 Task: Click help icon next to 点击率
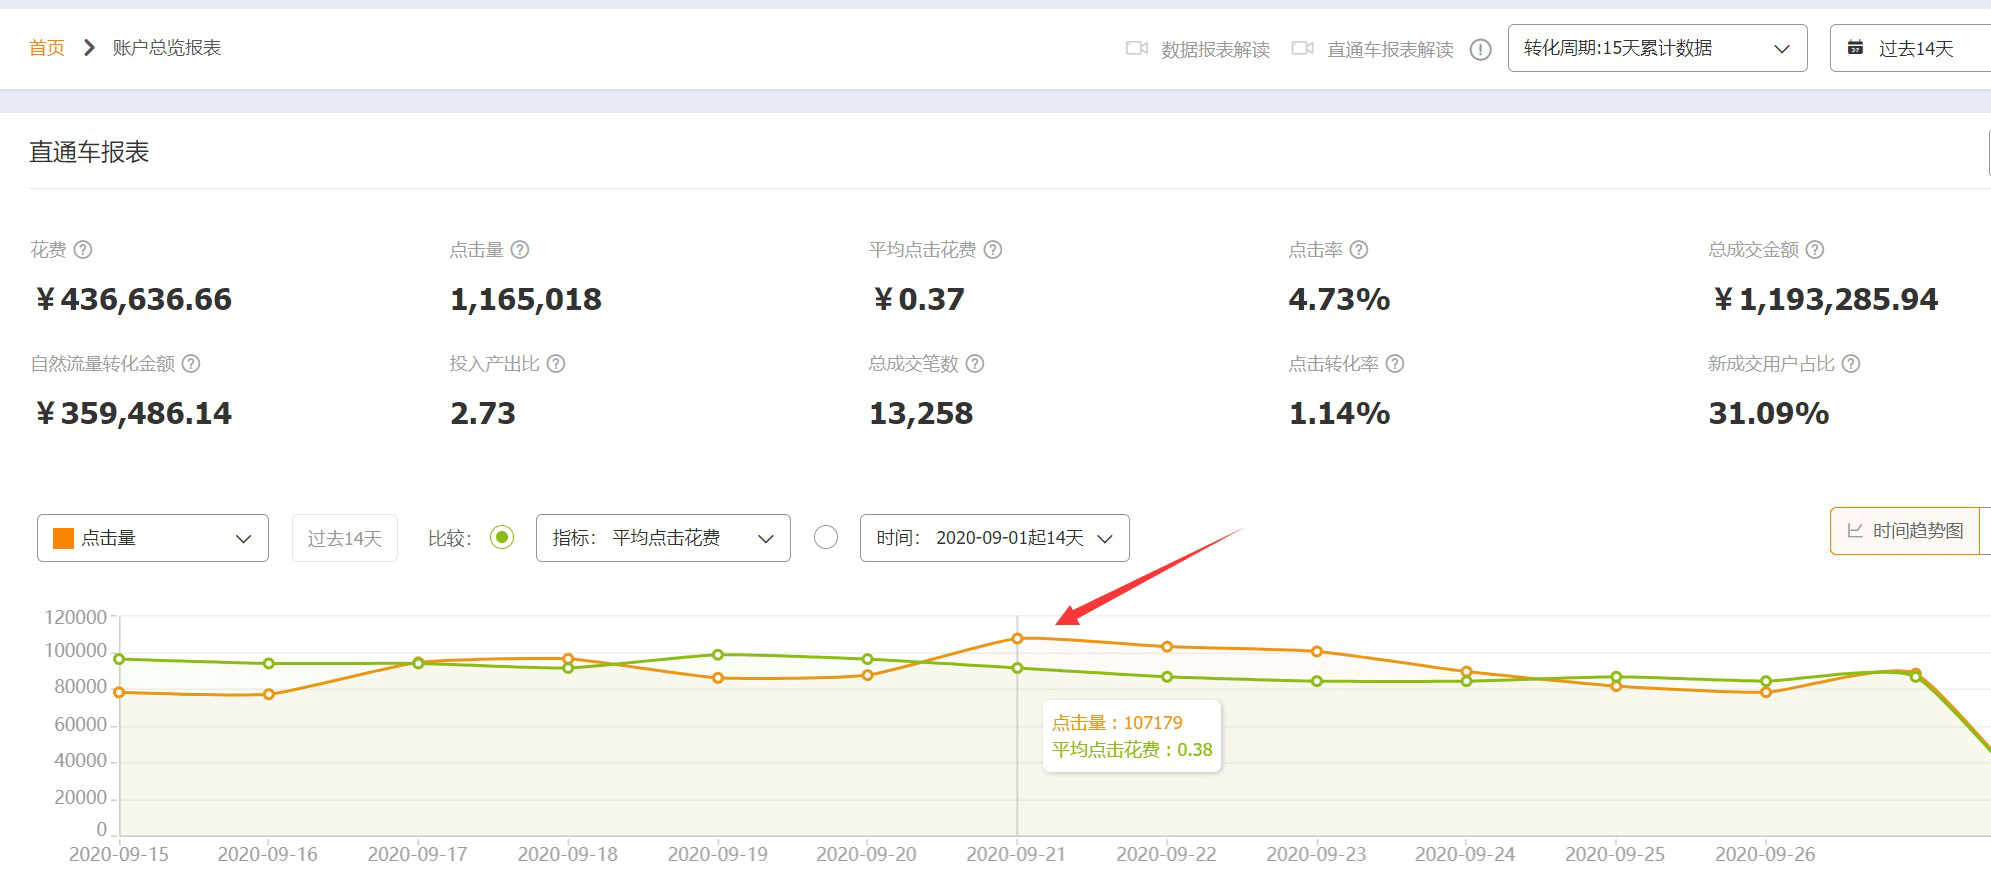click(x=1359, y=250)
